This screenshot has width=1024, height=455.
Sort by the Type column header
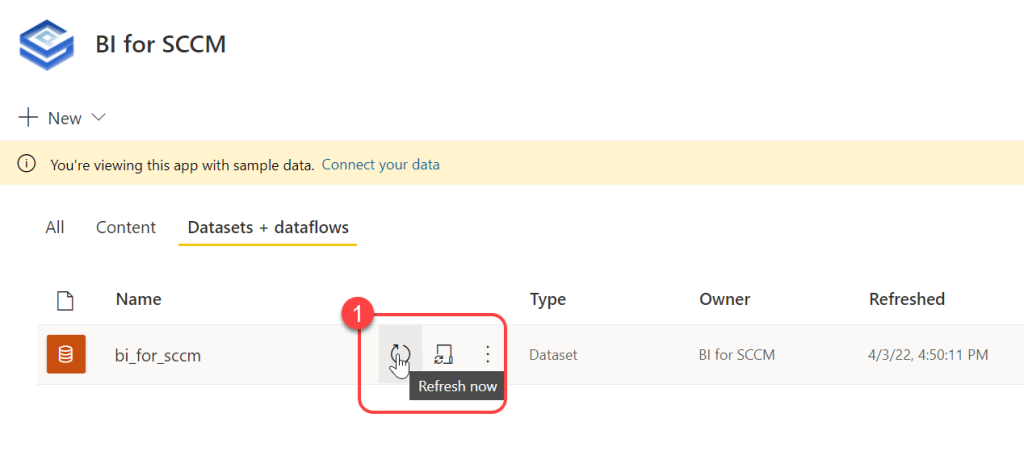point(547,299)
